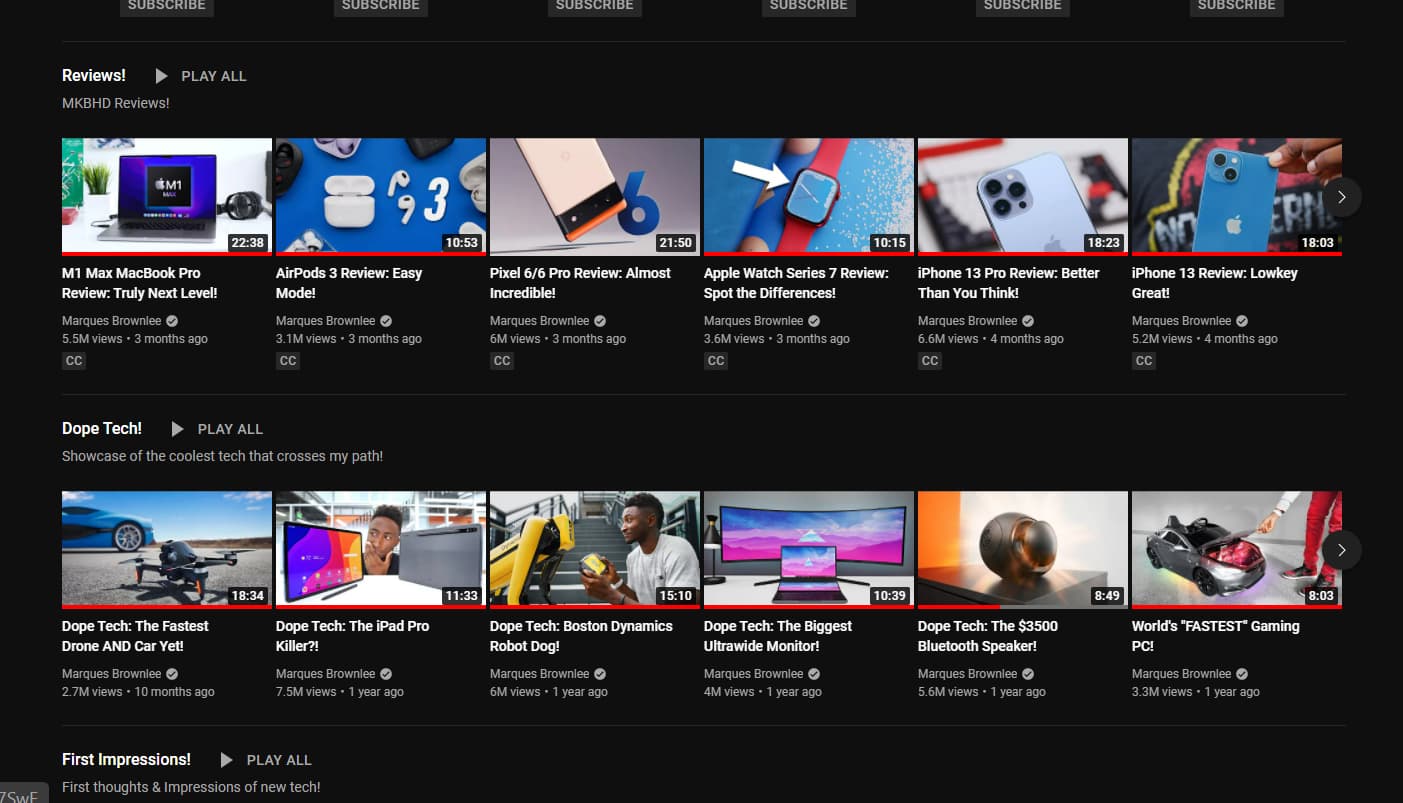Open the iPhone 13 Pro review thumbnail

[1023, 197]
